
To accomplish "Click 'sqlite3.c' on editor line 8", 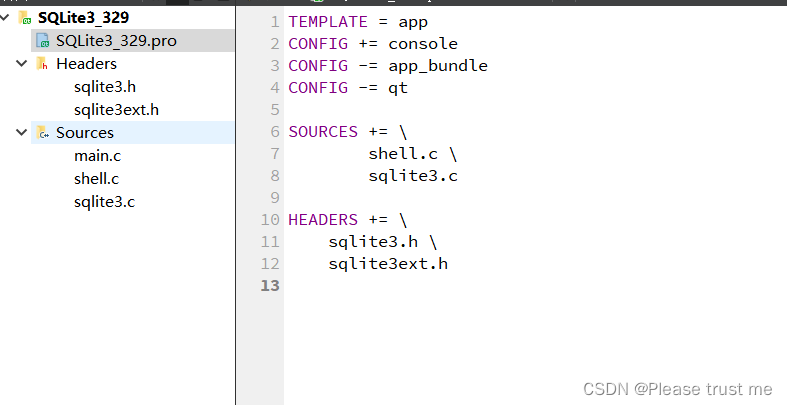I will [413, 176].
